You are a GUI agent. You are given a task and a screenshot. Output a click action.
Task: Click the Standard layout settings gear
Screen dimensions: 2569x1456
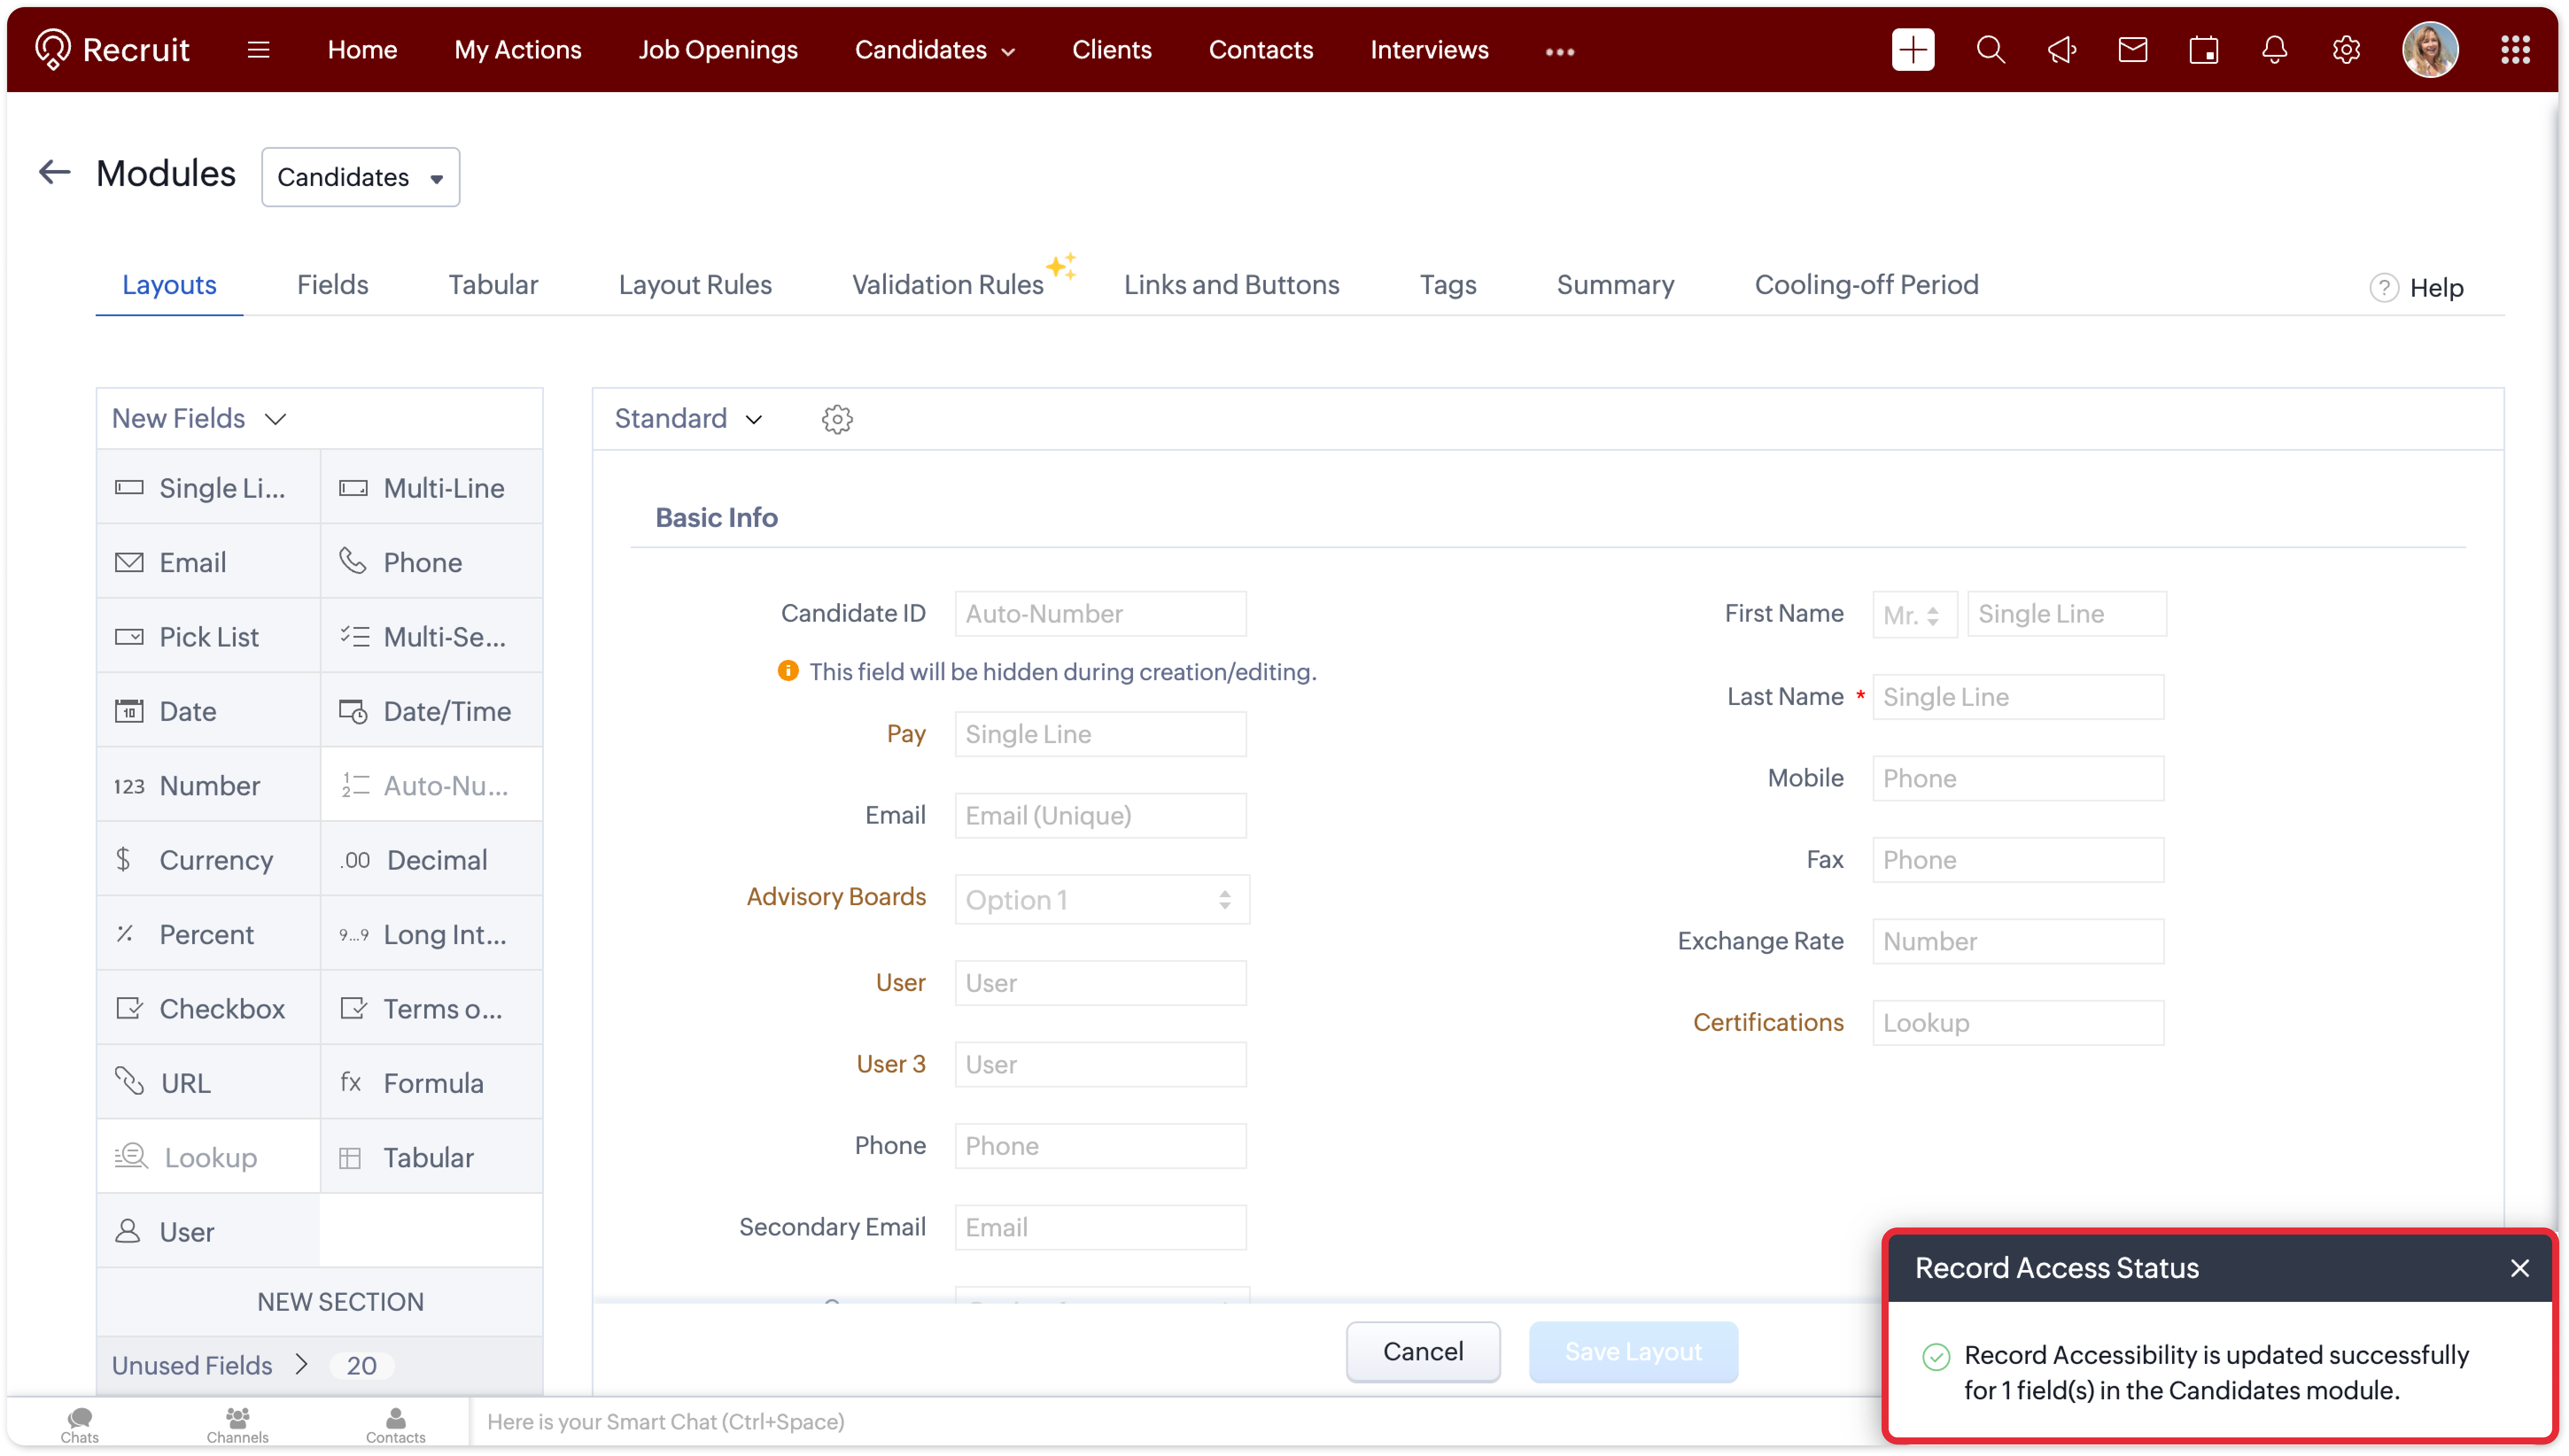point(837,419)
